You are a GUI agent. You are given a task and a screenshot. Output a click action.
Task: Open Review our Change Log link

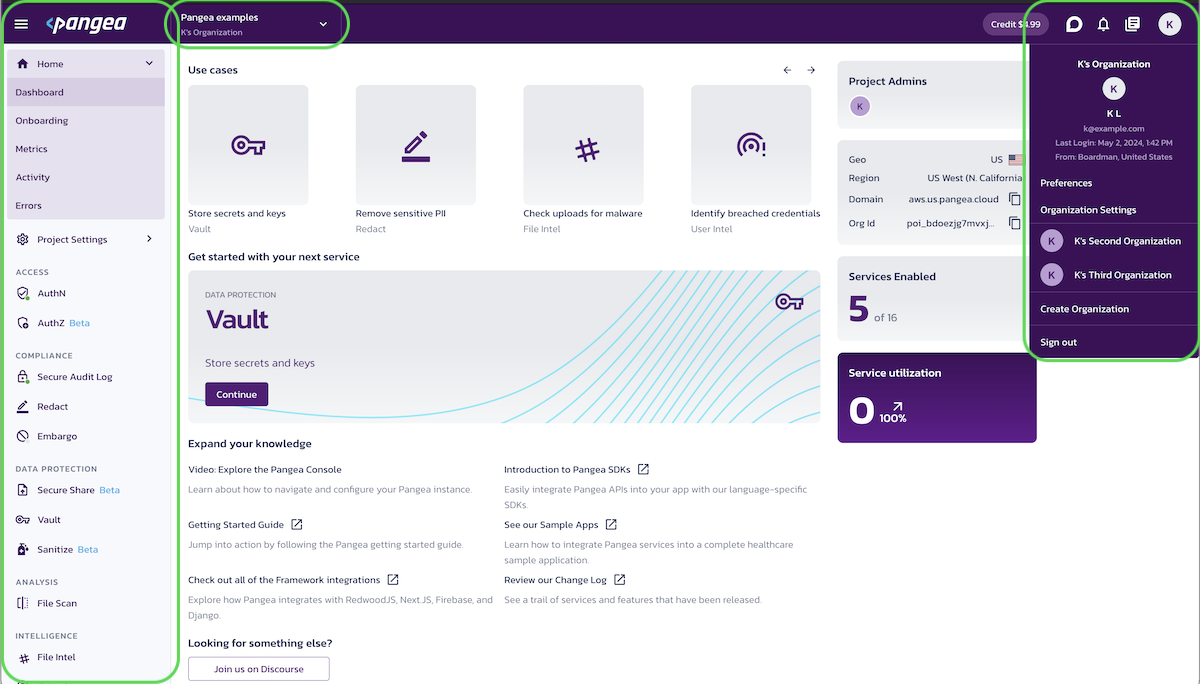(x=555, y=580)
